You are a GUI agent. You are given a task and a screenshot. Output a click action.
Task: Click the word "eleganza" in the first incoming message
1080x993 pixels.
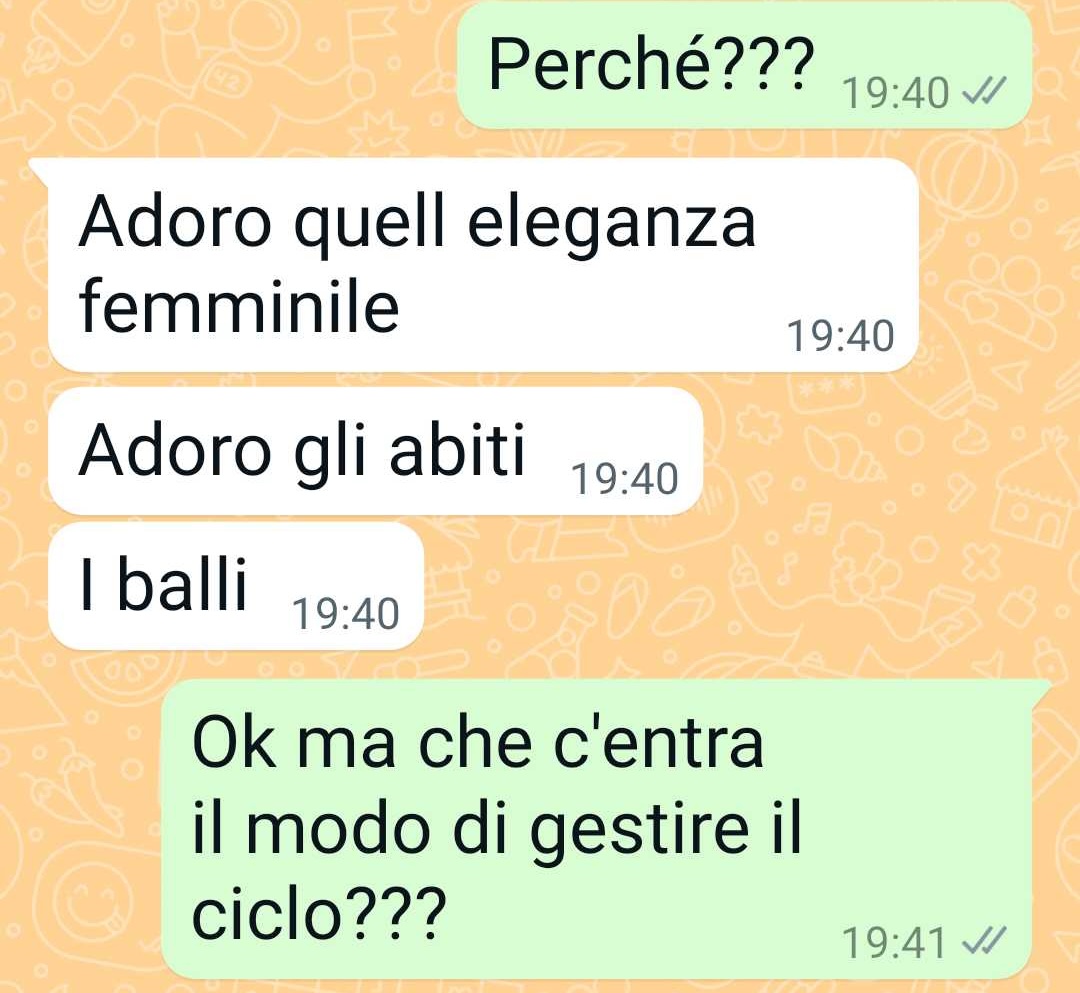coord(612,226)
